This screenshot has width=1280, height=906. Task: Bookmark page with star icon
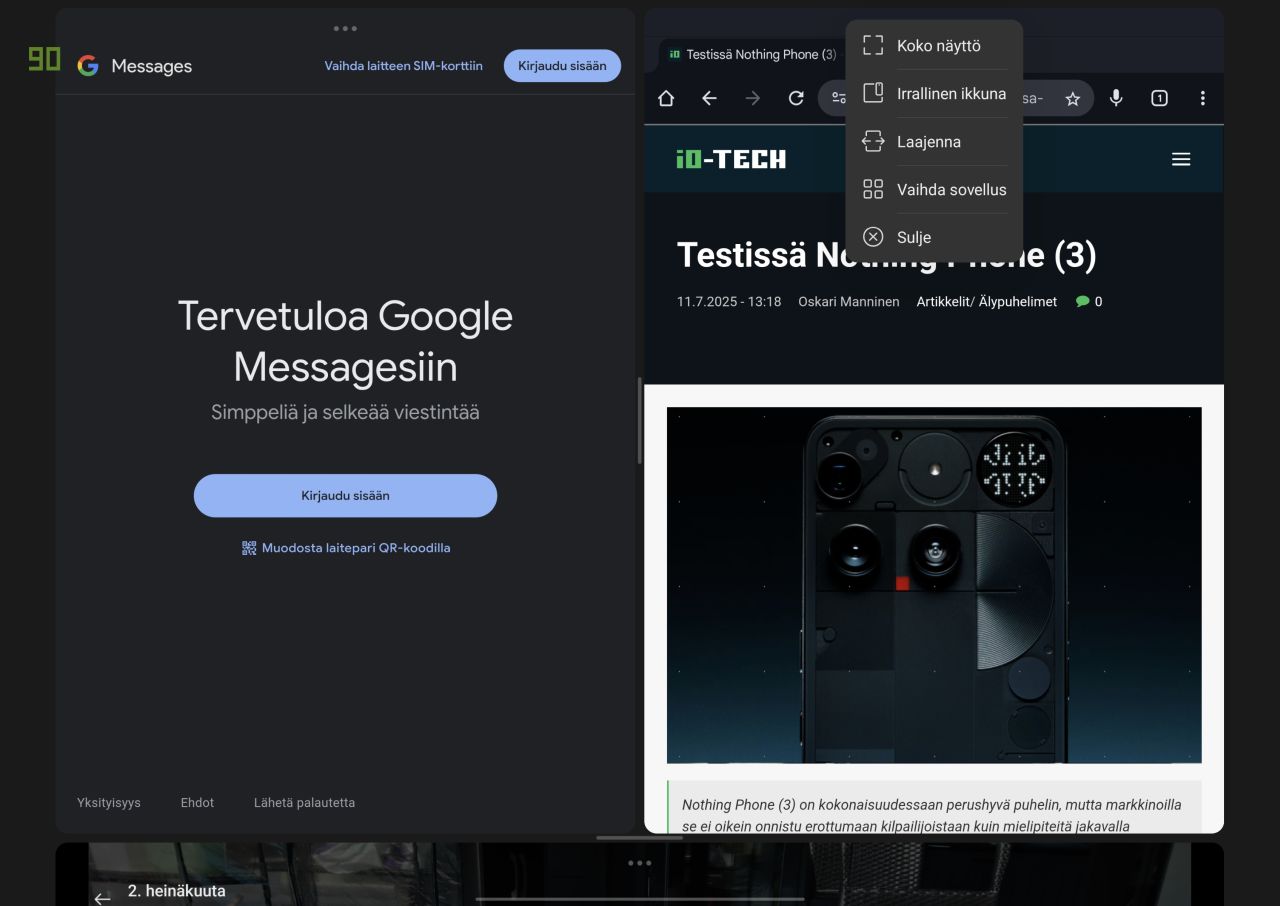[x=1073, y=98]
